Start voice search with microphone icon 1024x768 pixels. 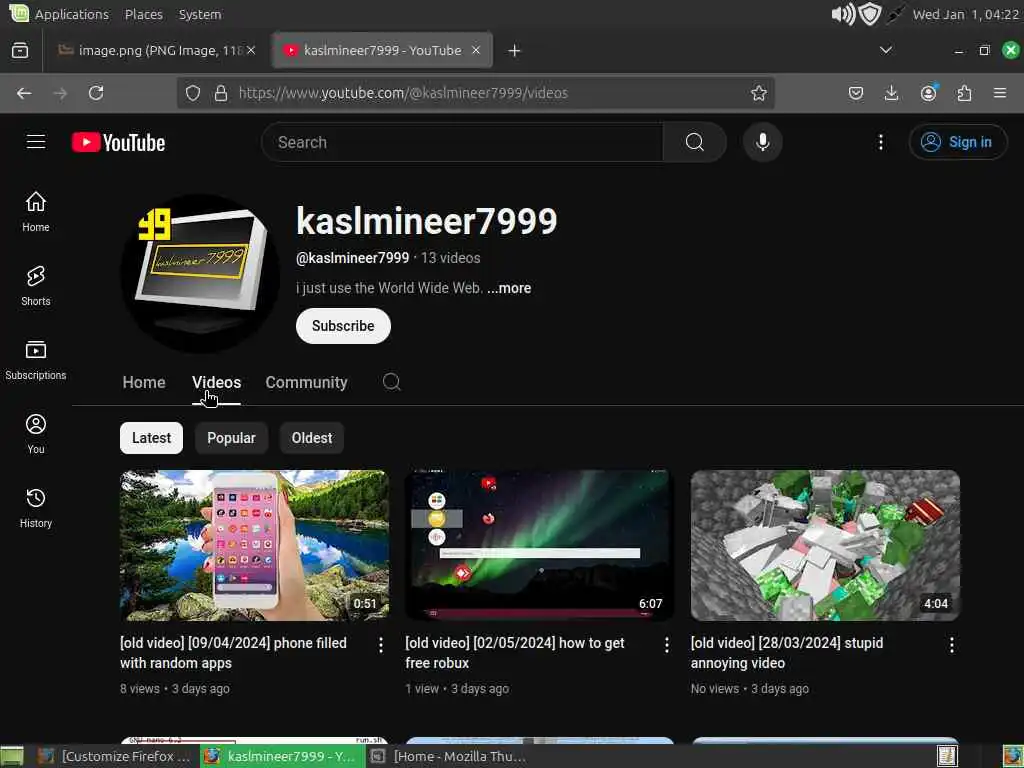[x=762, y=142]
